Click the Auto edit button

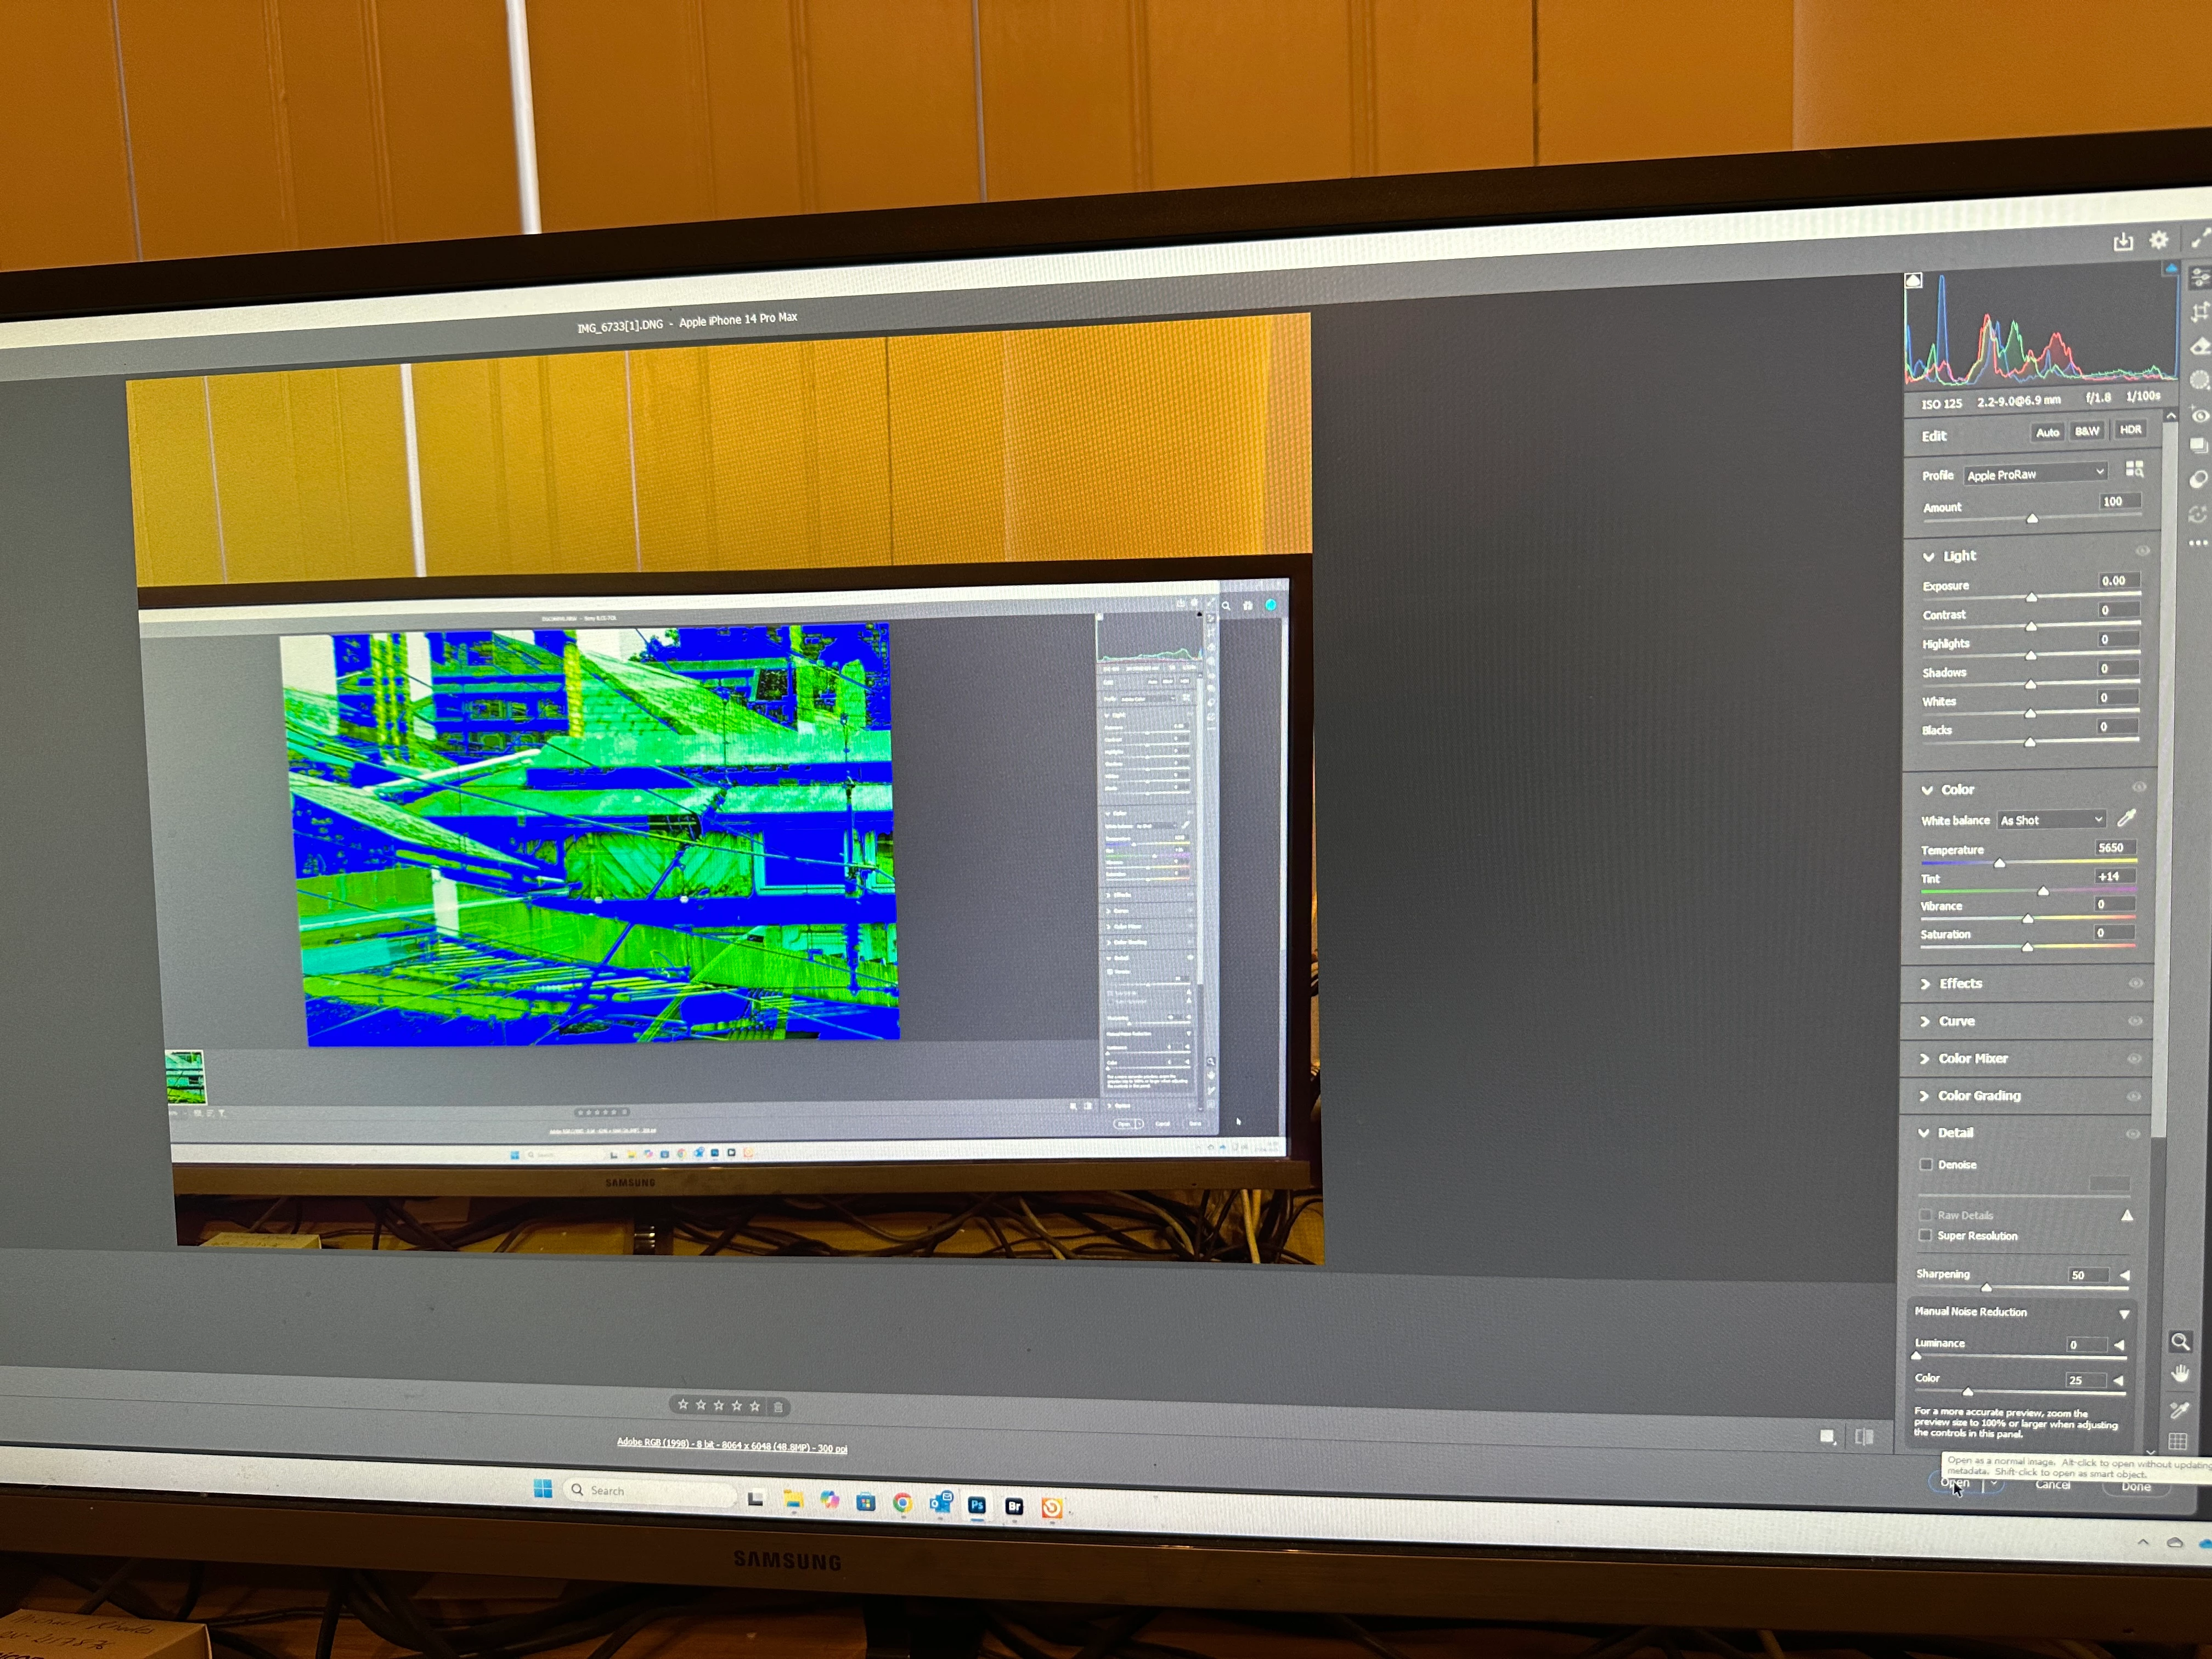2047,432
